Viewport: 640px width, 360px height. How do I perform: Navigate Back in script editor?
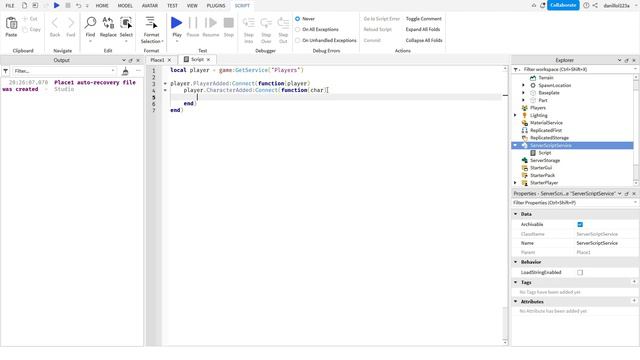pos(55,23)
